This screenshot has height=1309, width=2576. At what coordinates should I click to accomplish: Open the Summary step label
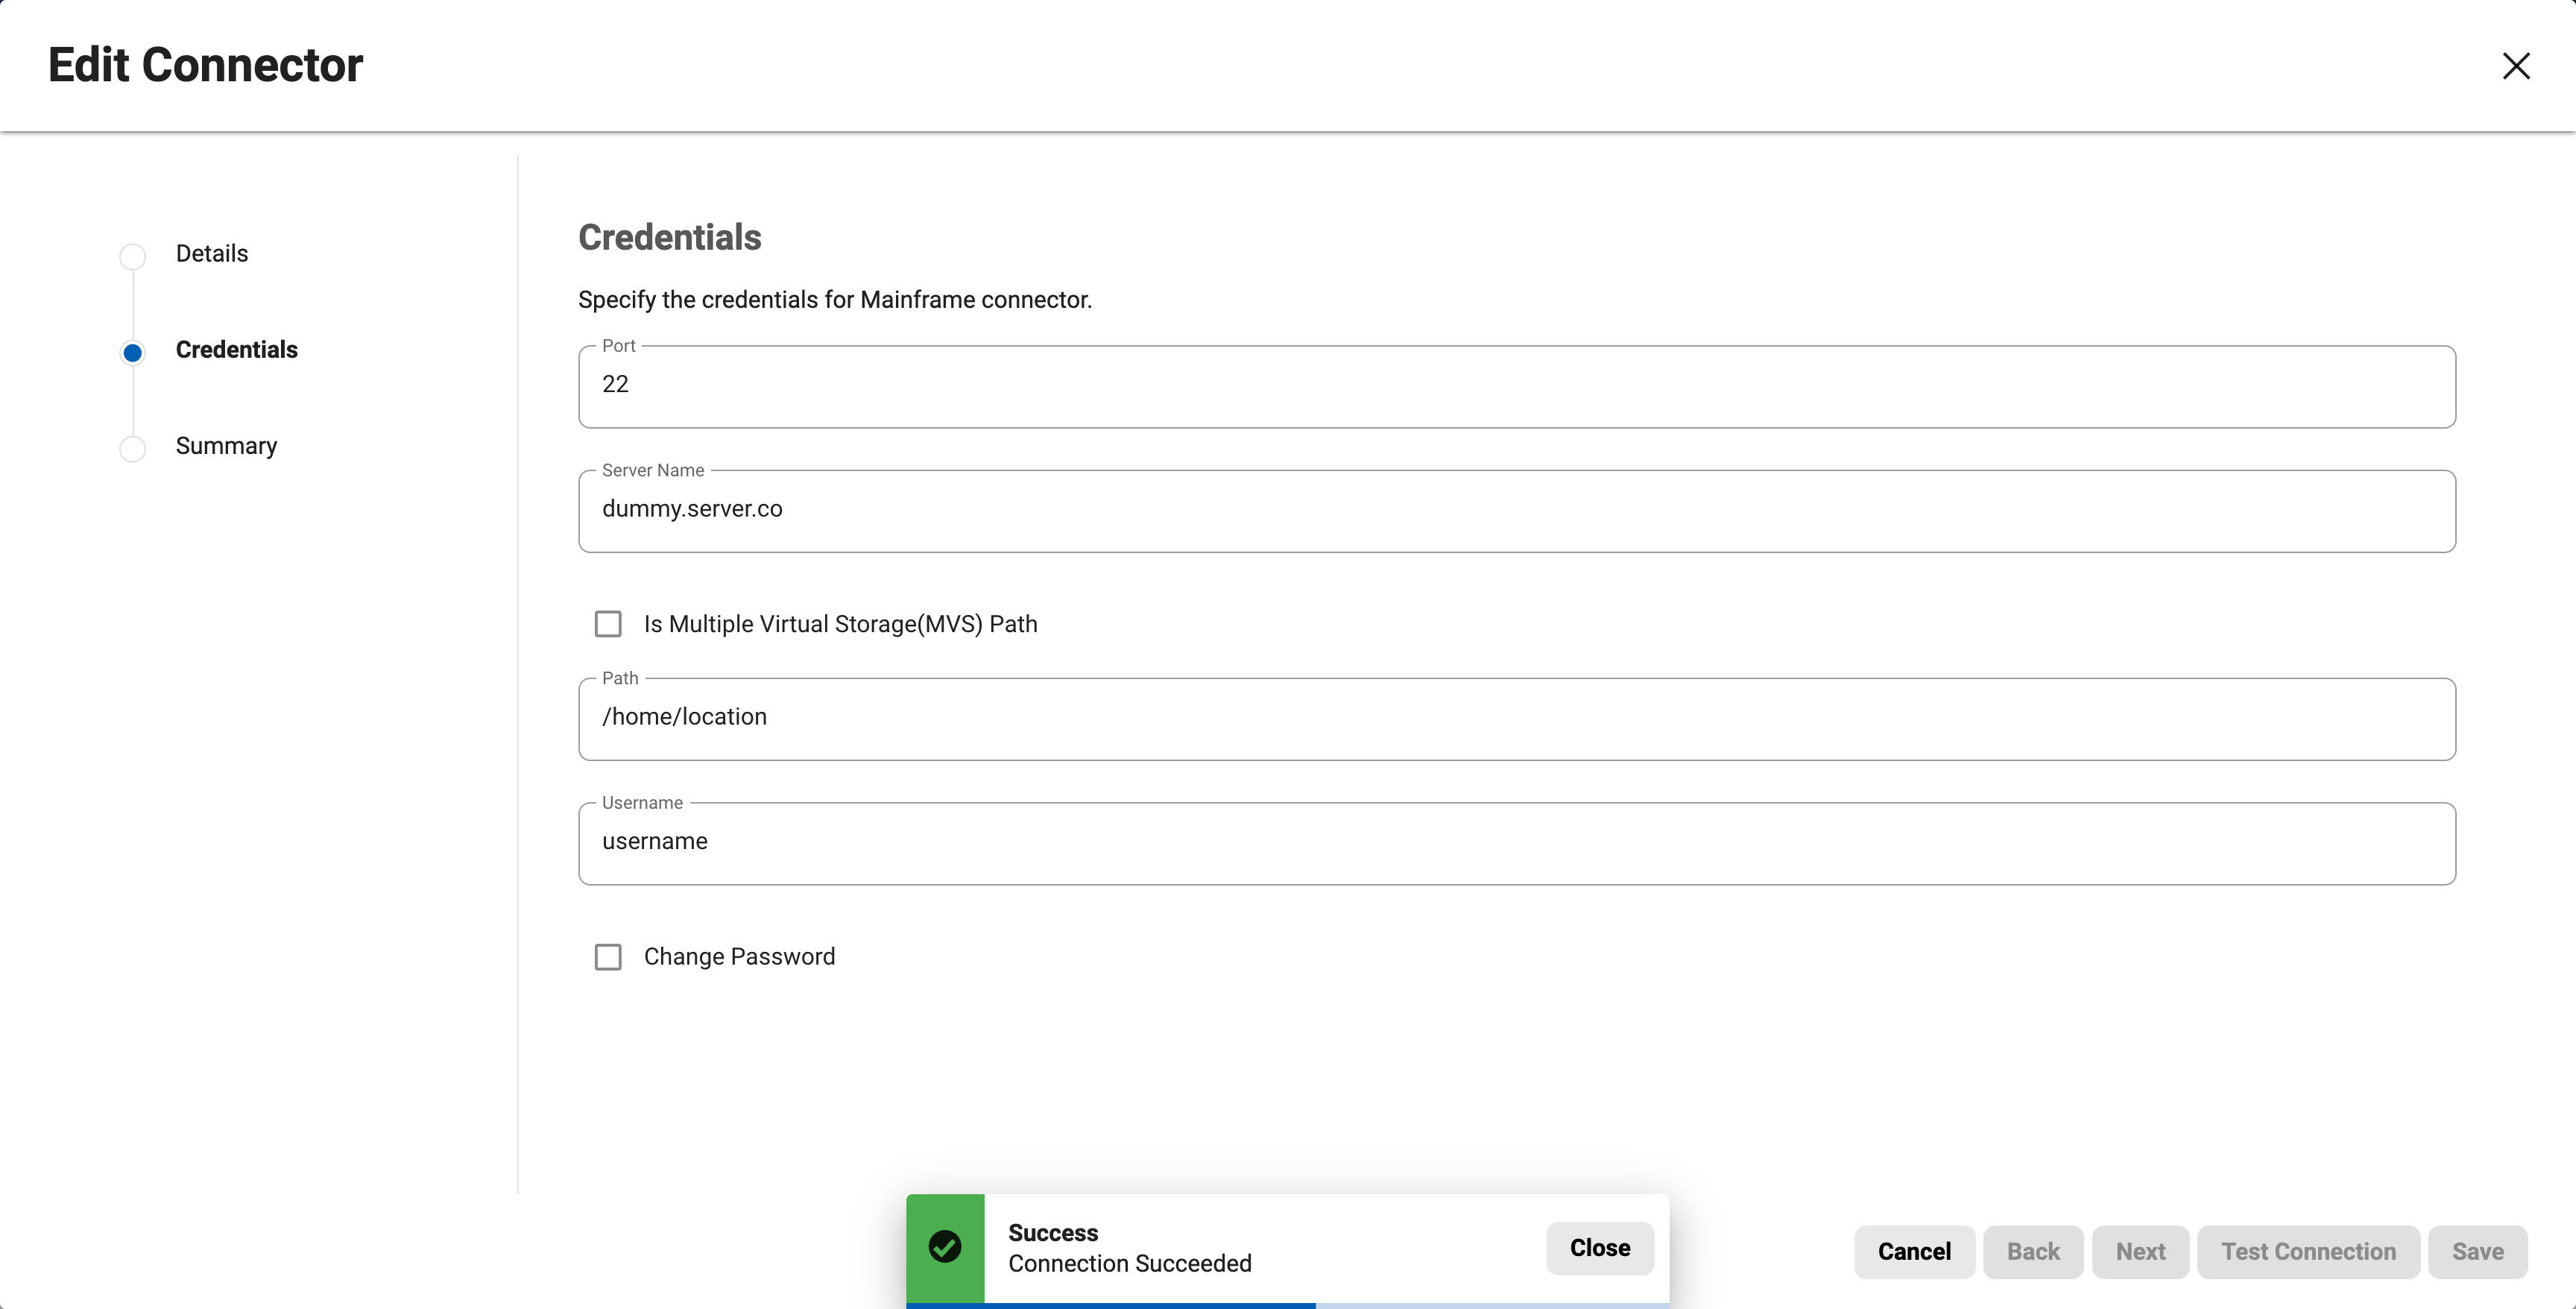point(227,446)
